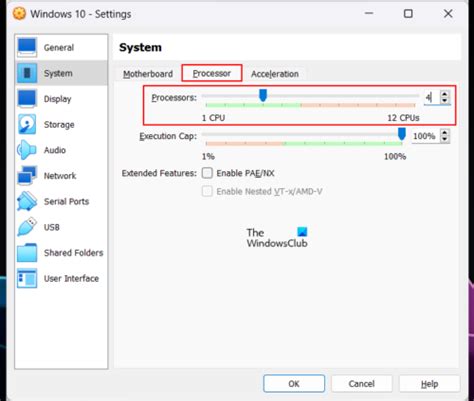Click the "Display" label in sidebar

pyautogui.click(x=58, y=99)
